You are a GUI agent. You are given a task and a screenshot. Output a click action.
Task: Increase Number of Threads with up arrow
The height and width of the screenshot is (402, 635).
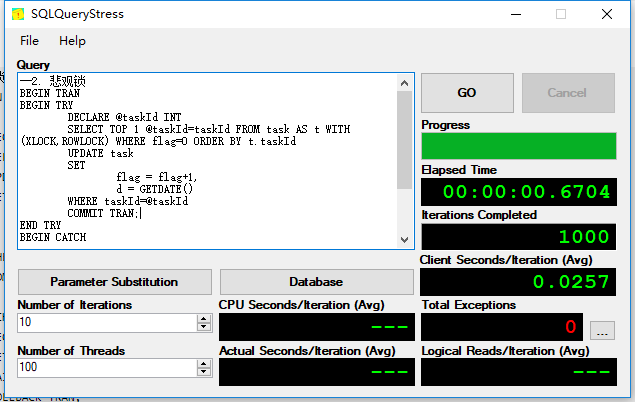204,364
